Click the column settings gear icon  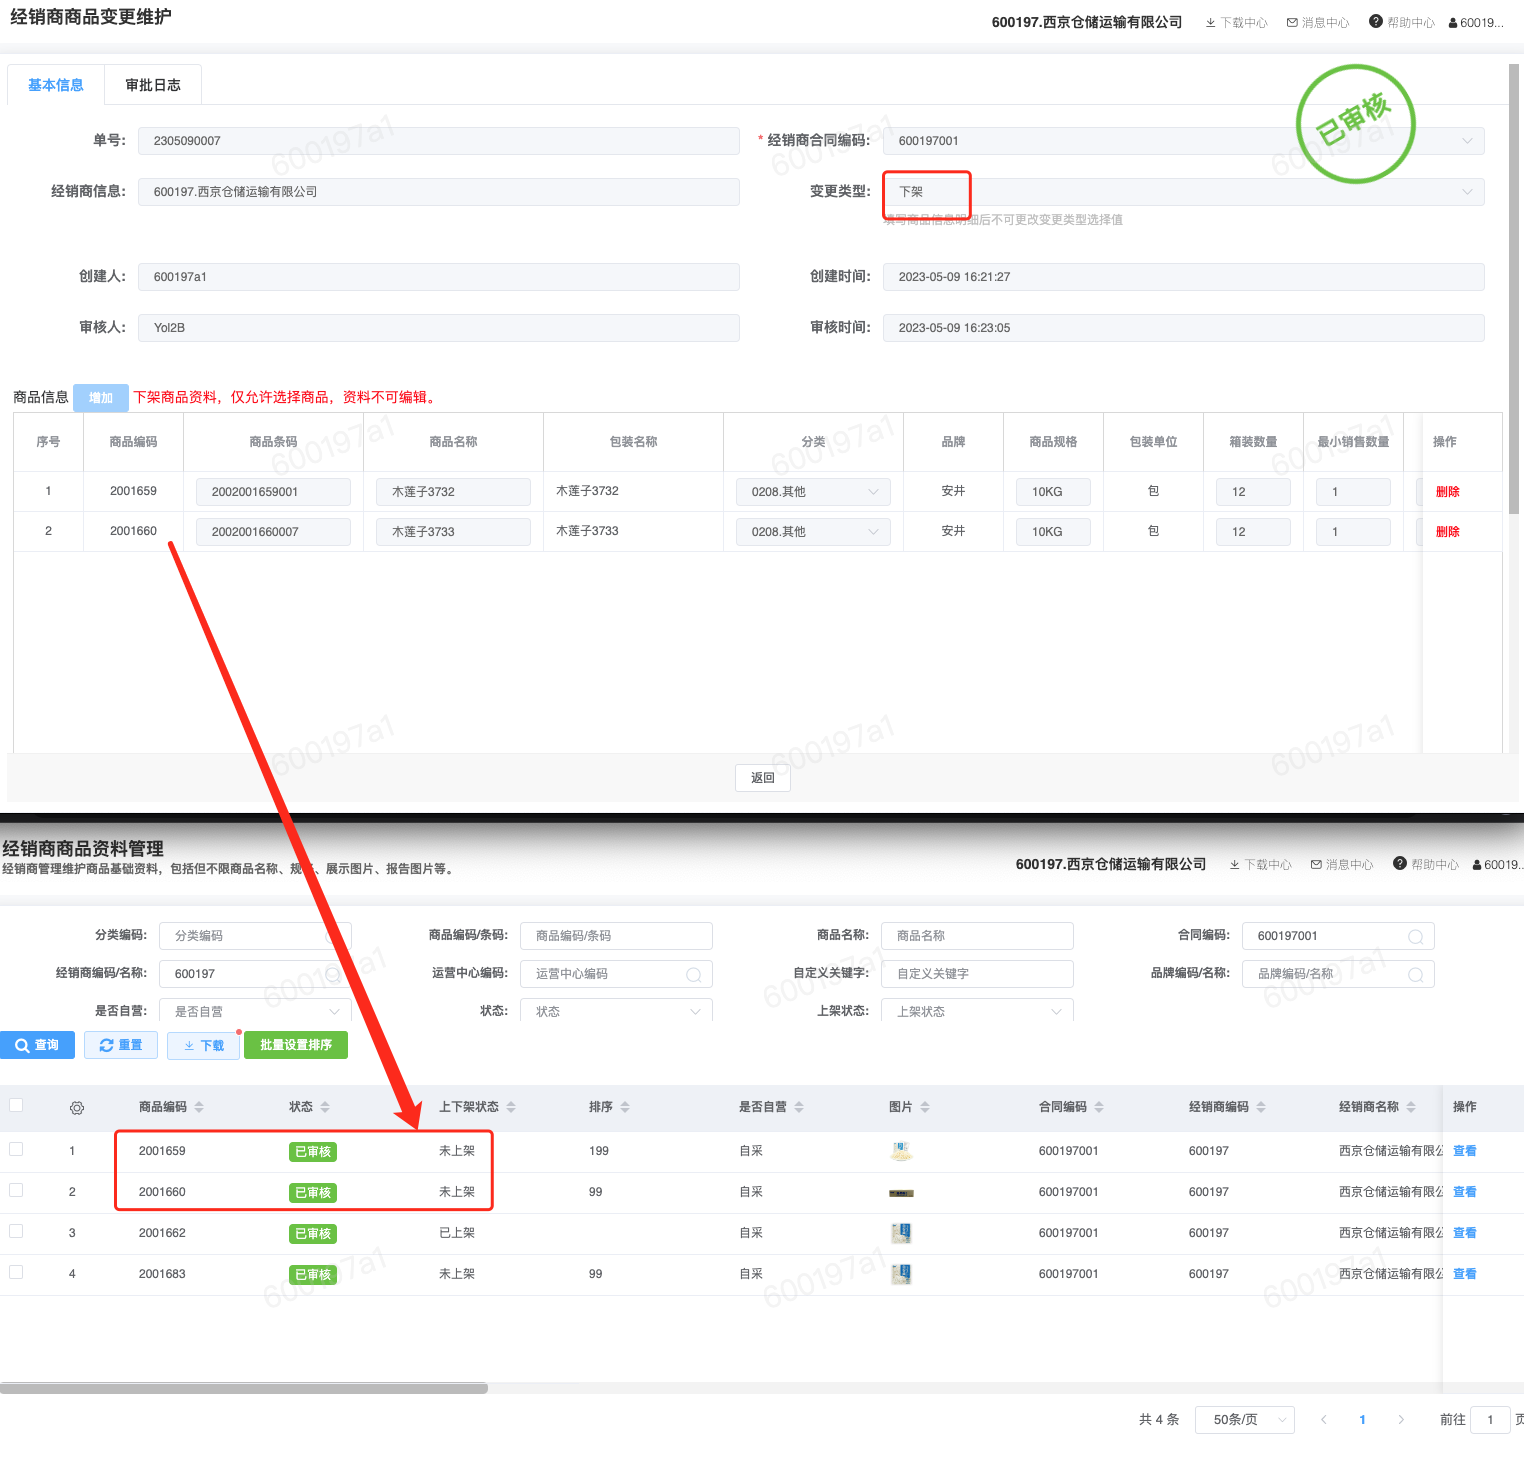coord(77,1108)
